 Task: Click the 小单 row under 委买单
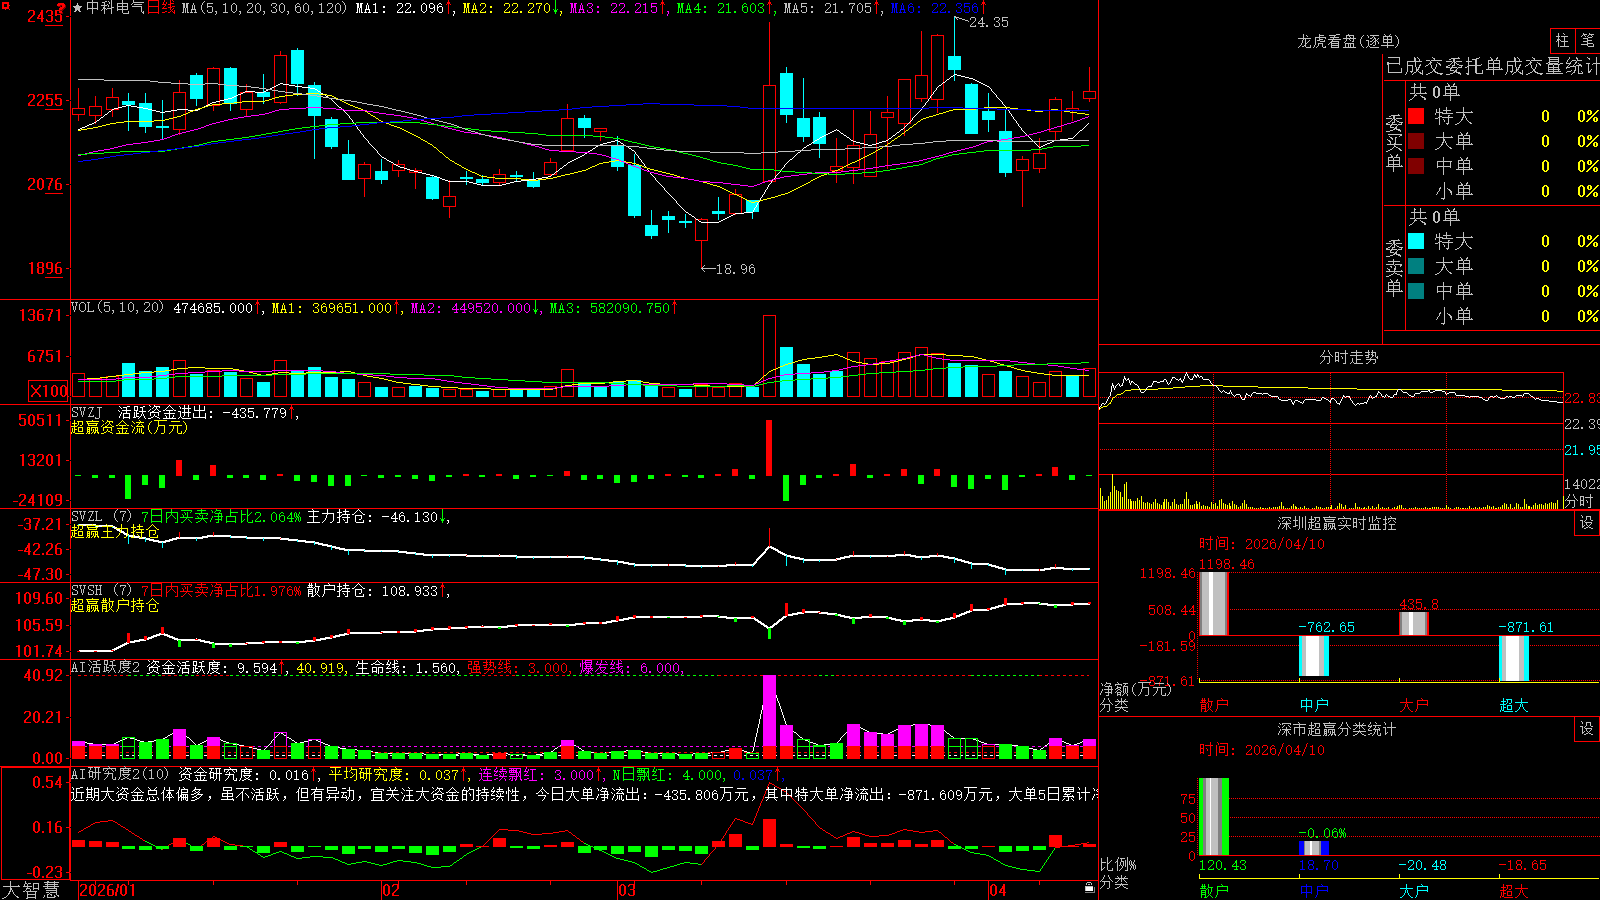tap(1503, 190)
